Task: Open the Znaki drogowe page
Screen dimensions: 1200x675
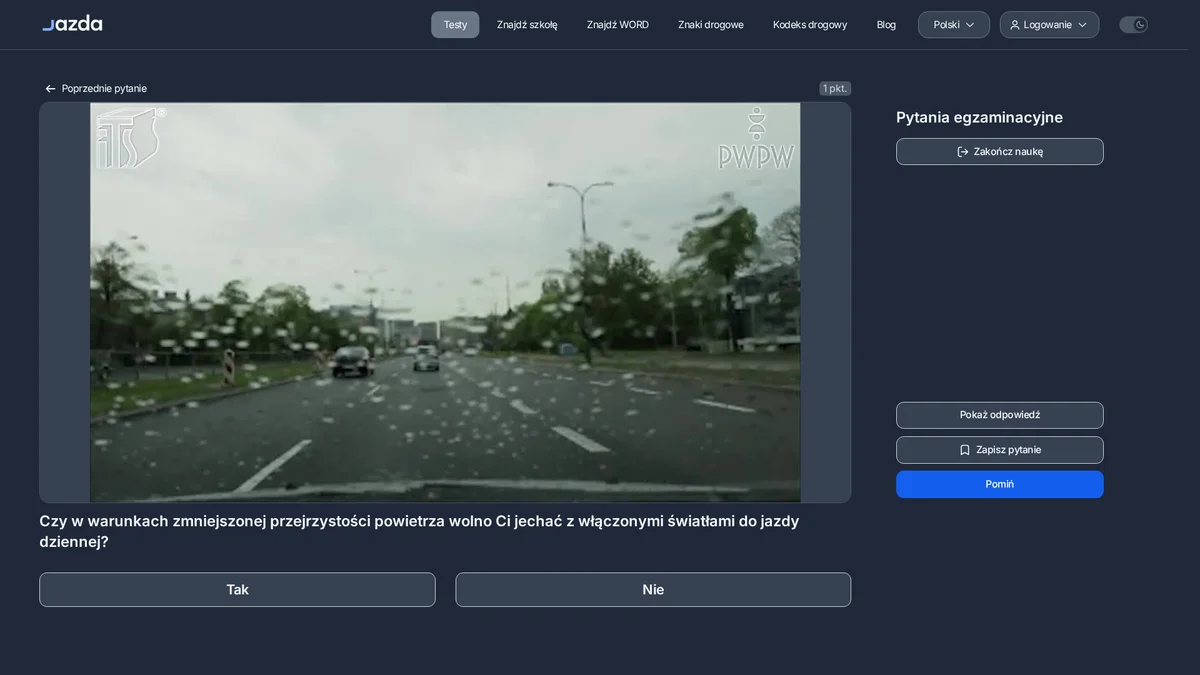Action: pos(711,25)
